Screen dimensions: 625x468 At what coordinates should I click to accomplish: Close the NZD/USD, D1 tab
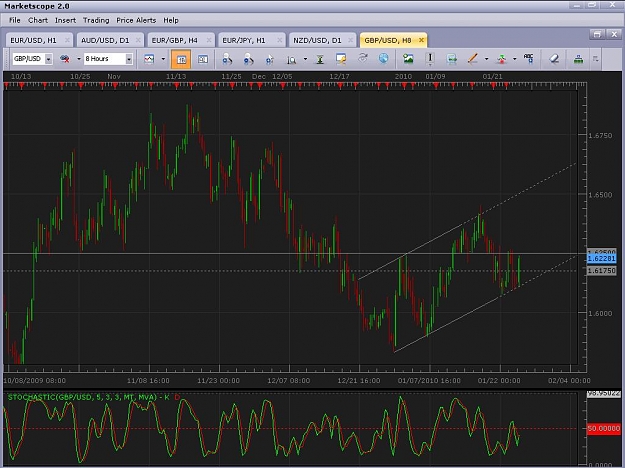[x=351, y=40]
